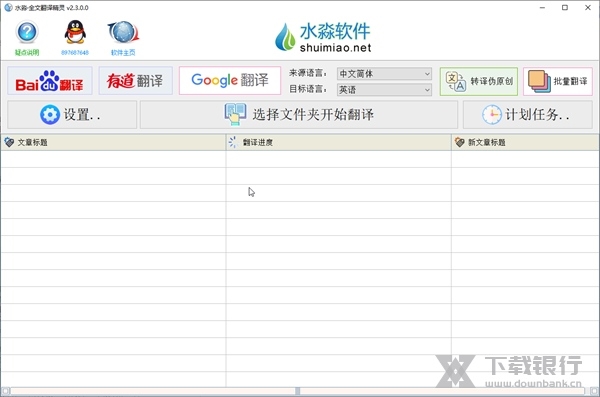Close the translator window

(588, 8)
